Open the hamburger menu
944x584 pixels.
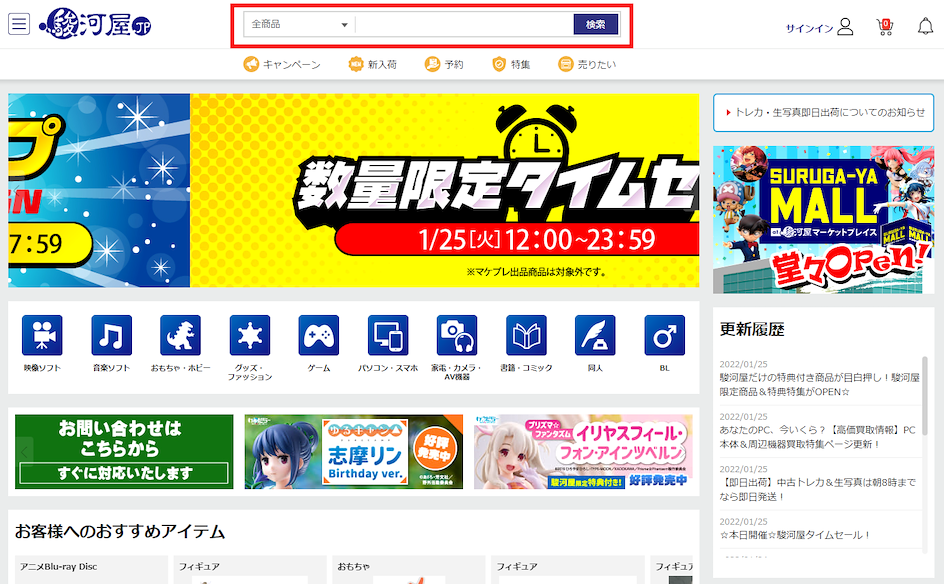(x=19, y=24)
